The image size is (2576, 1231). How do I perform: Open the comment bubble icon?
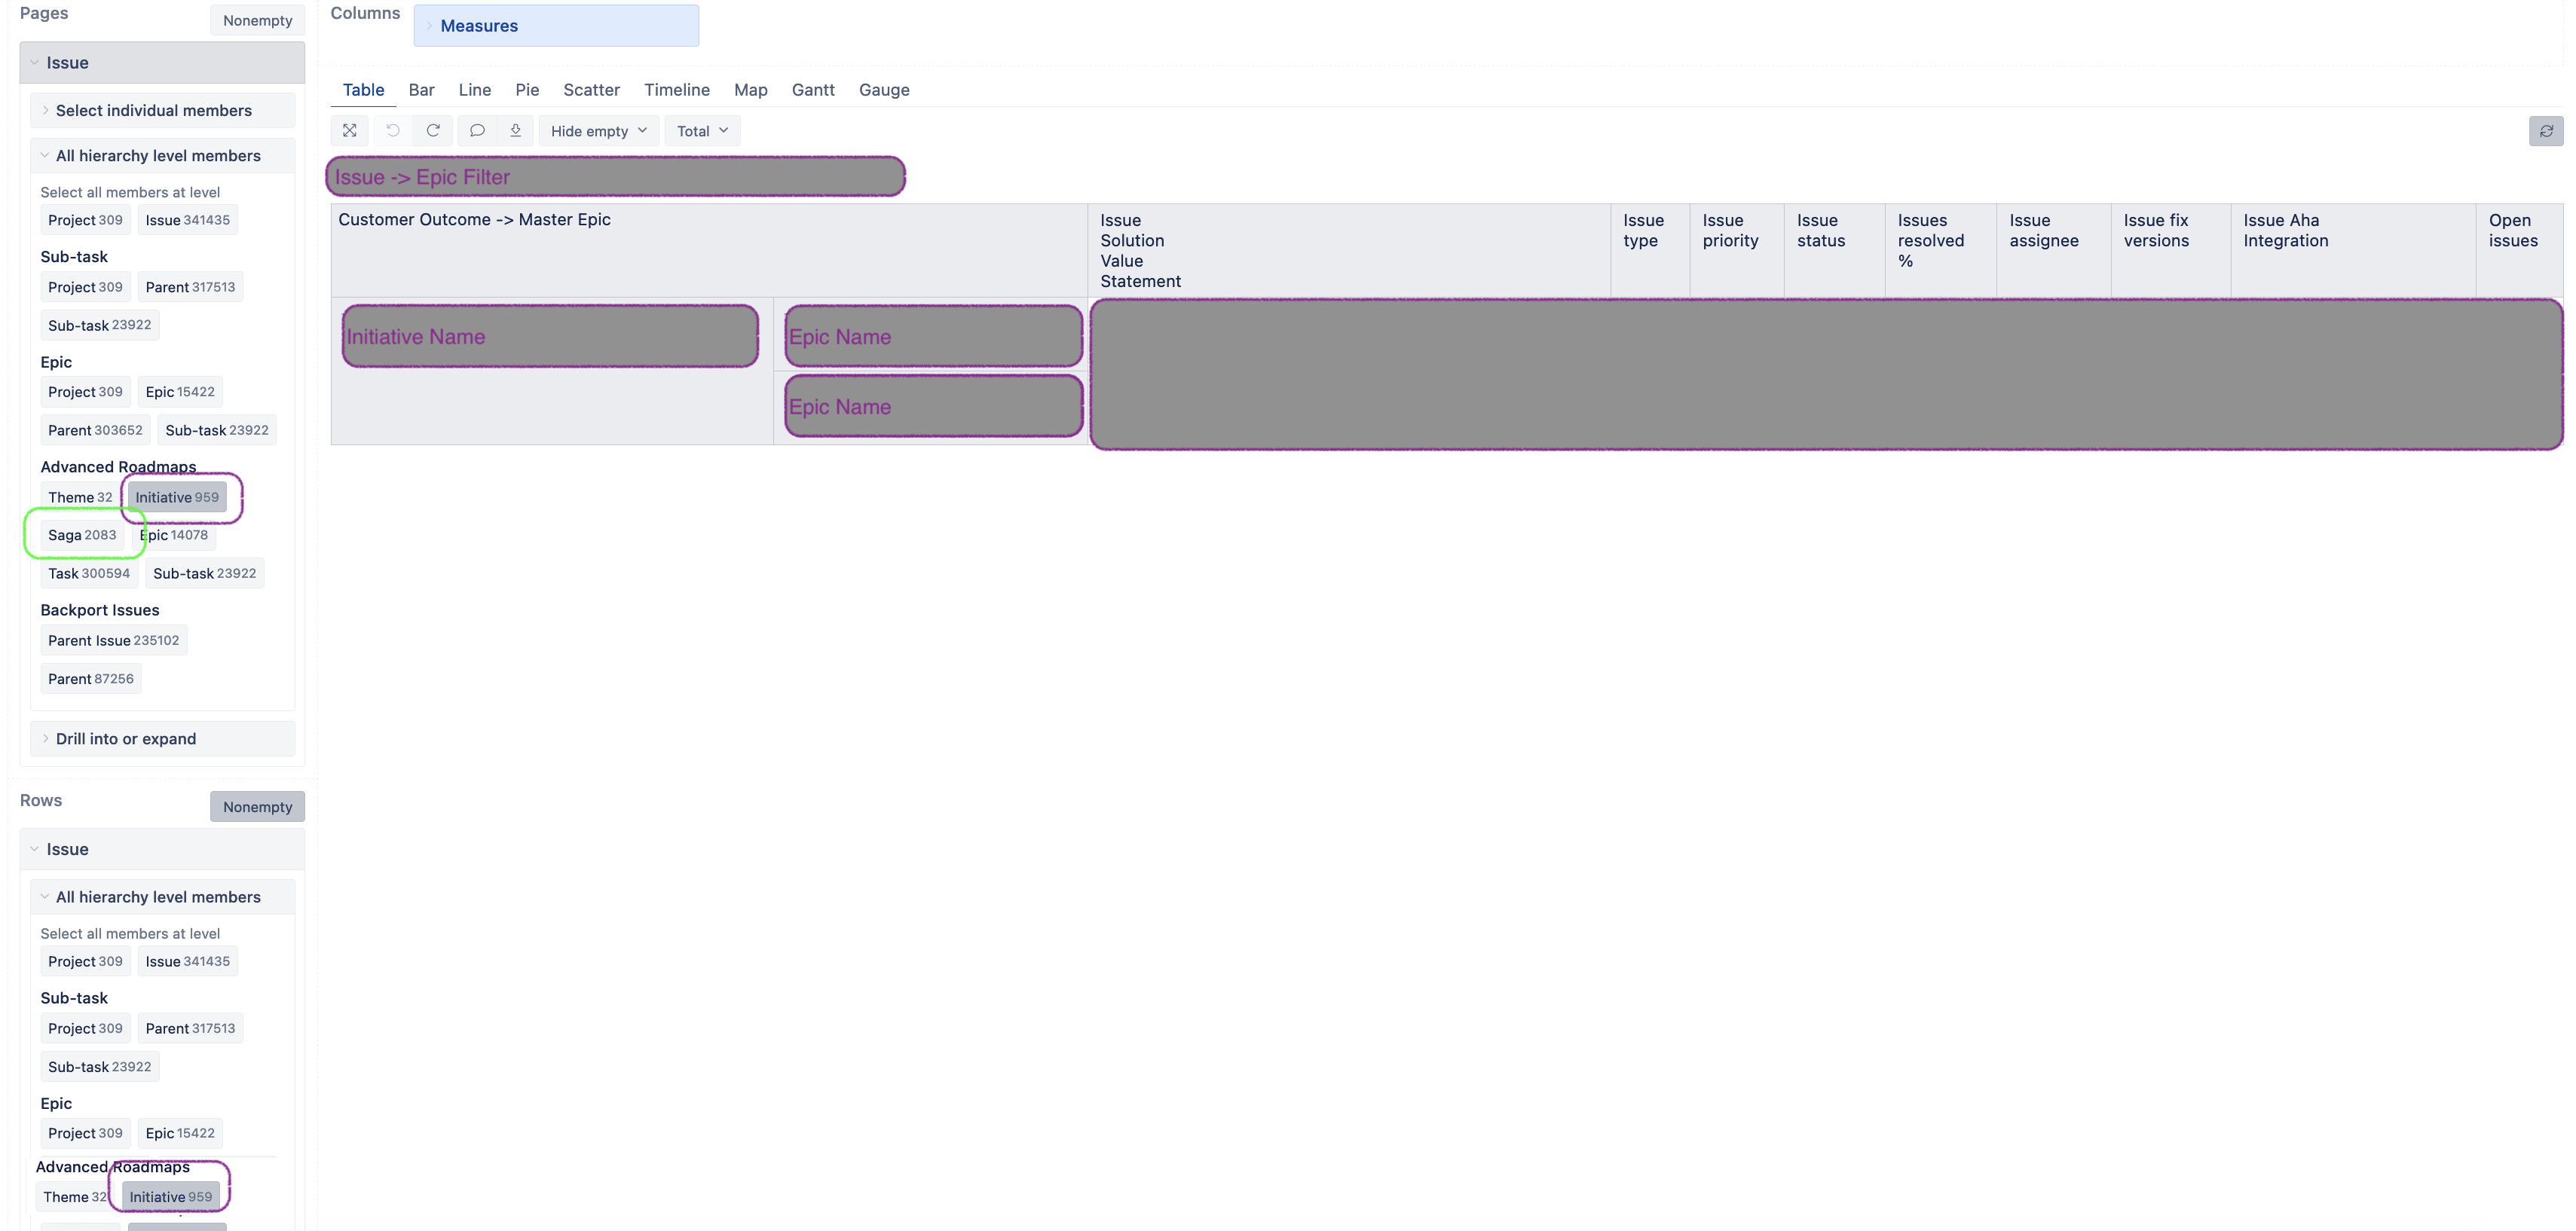[477, 131]
